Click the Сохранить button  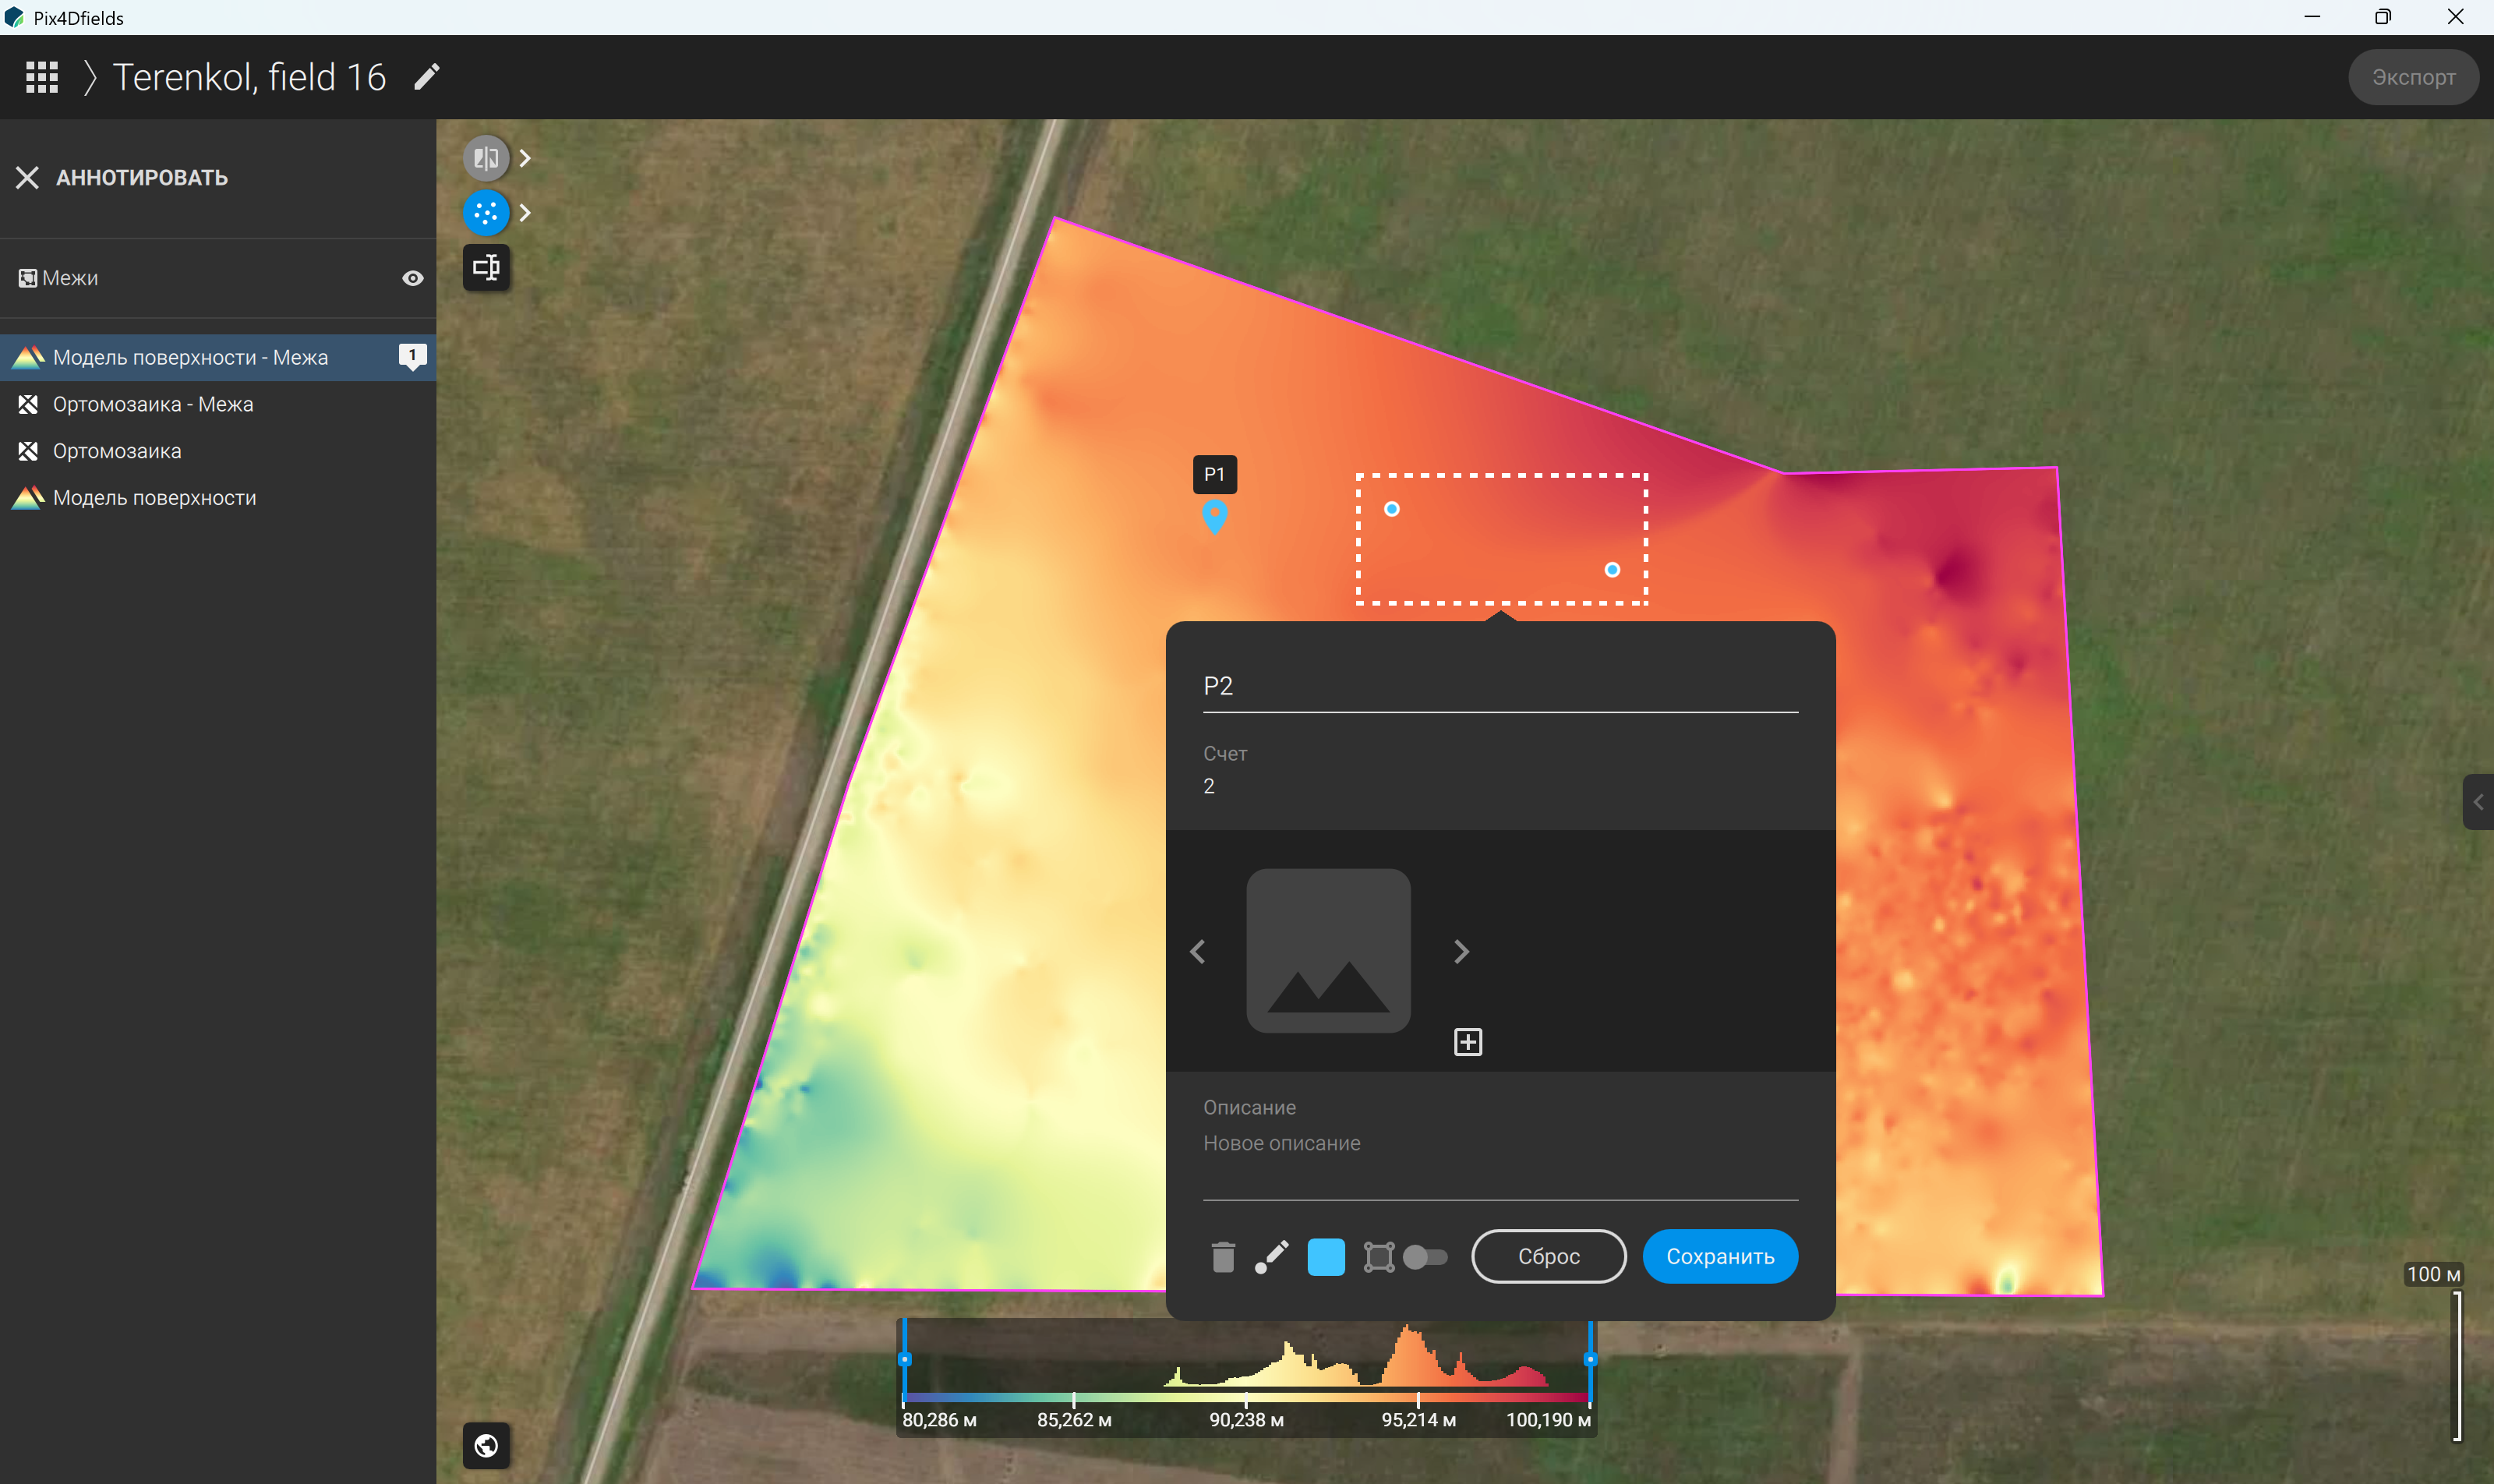[x=1720, y=1257]
